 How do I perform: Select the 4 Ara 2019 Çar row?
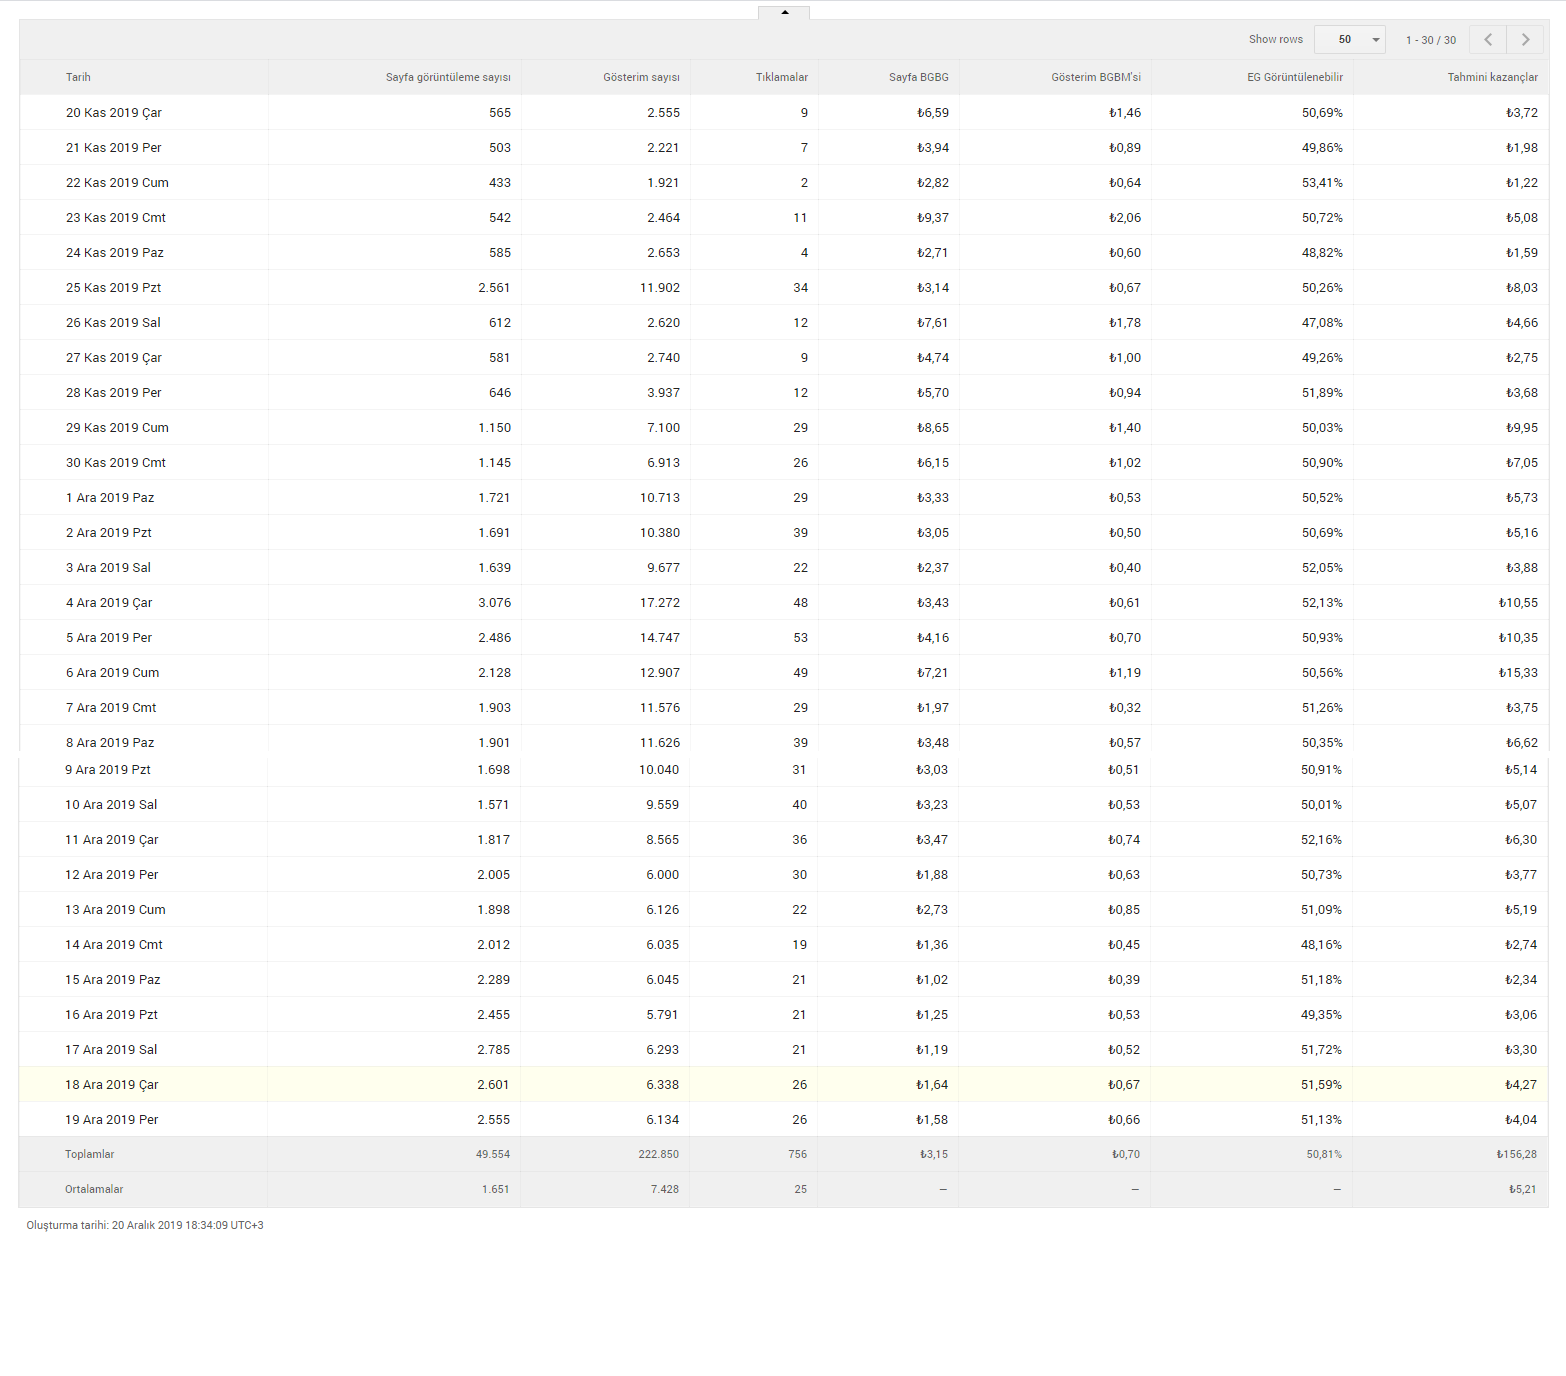point(784,602)
